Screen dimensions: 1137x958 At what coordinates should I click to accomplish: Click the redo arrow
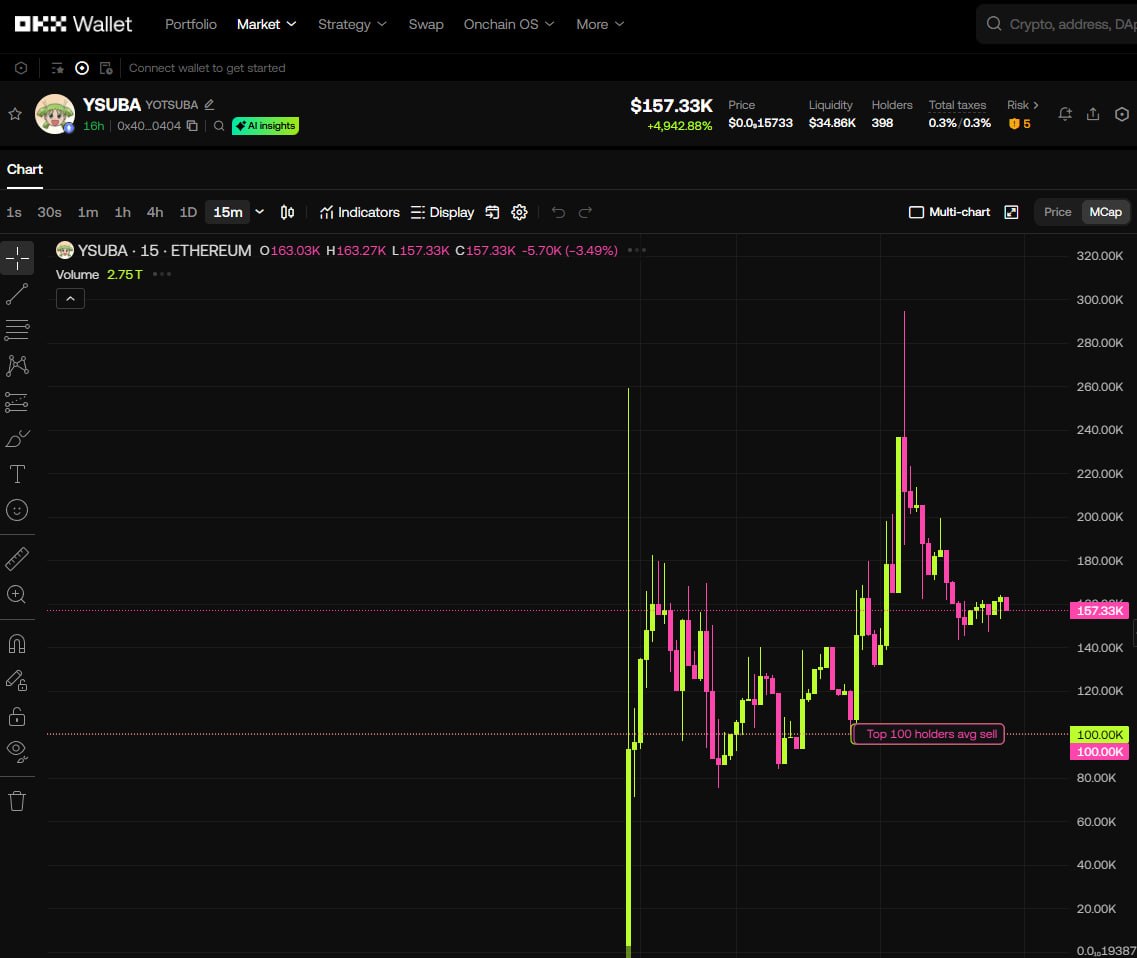pyautogui.click(x=586, y=212)
